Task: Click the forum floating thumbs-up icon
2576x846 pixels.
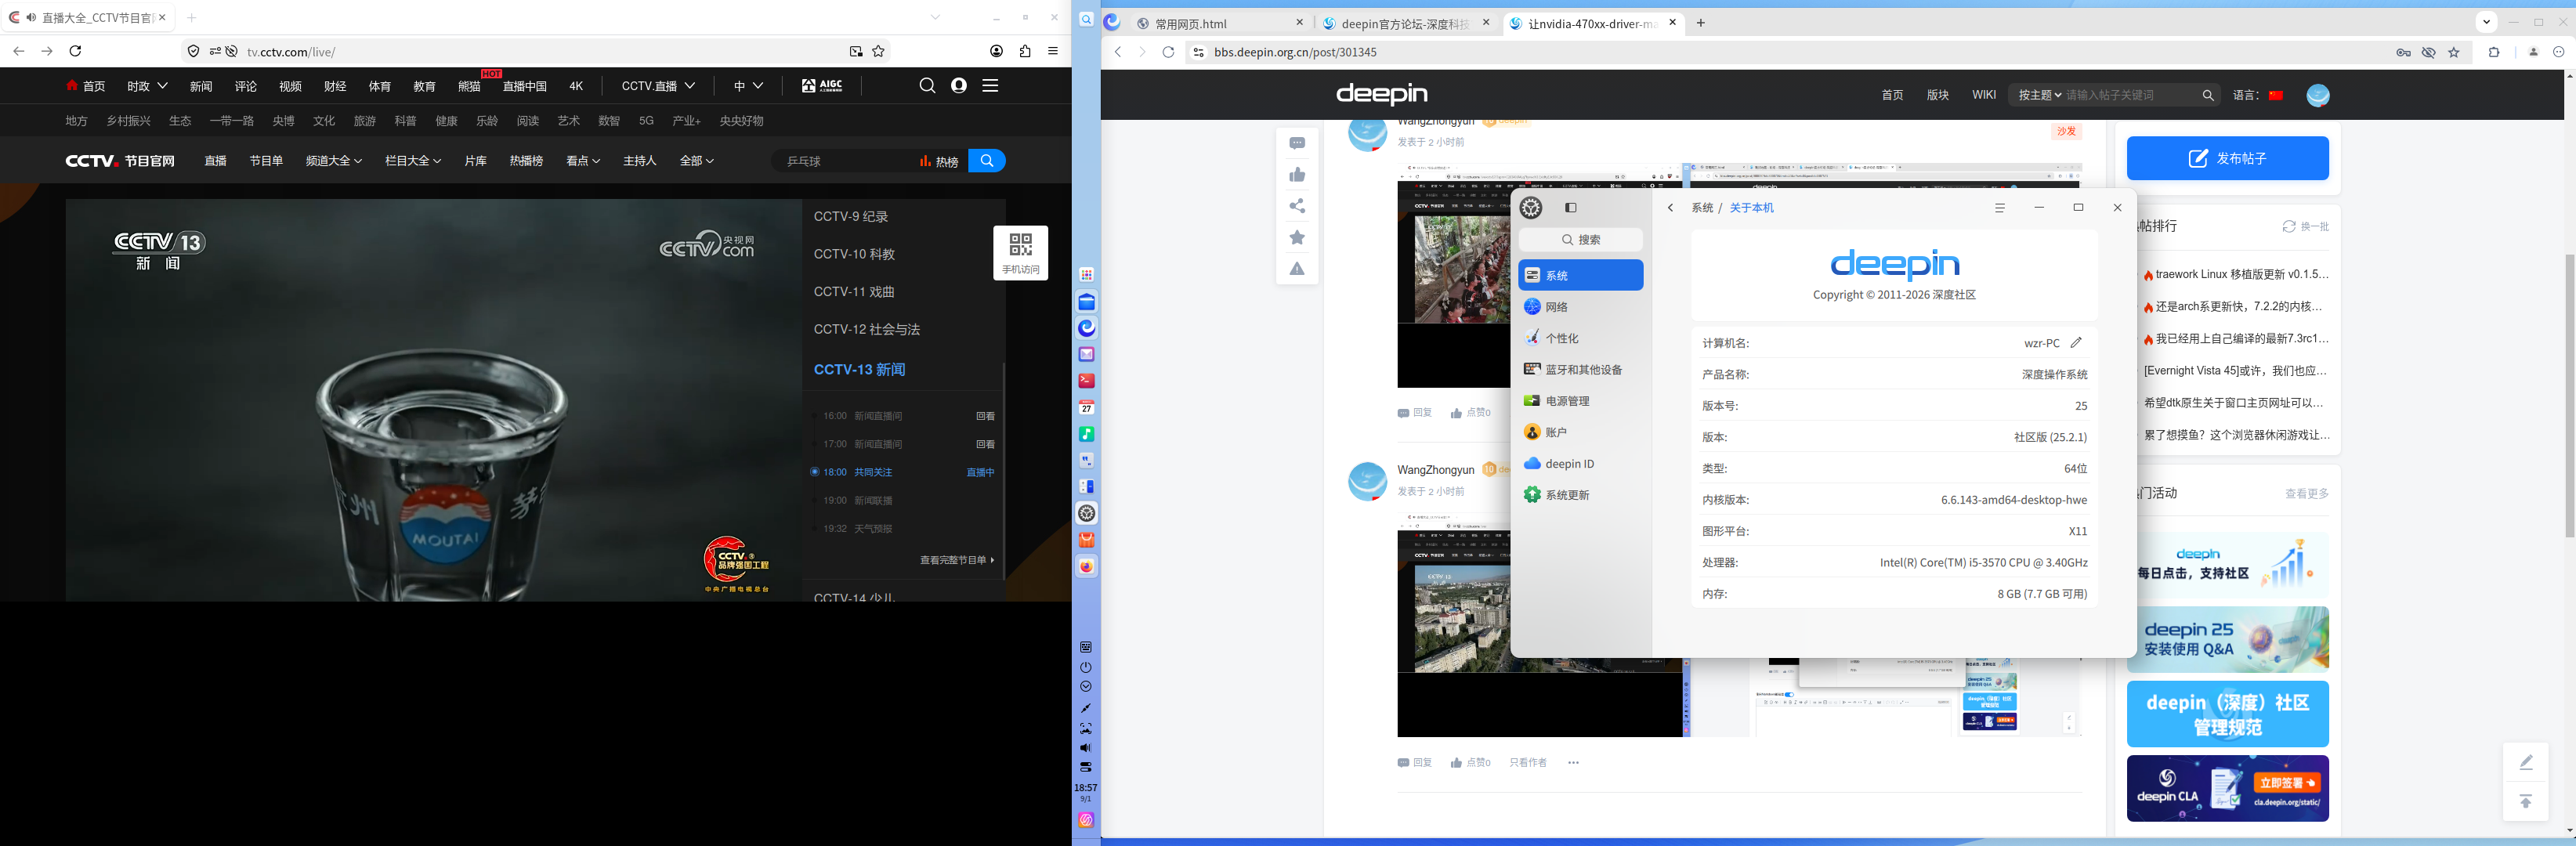Action: tap(1297, 175)
